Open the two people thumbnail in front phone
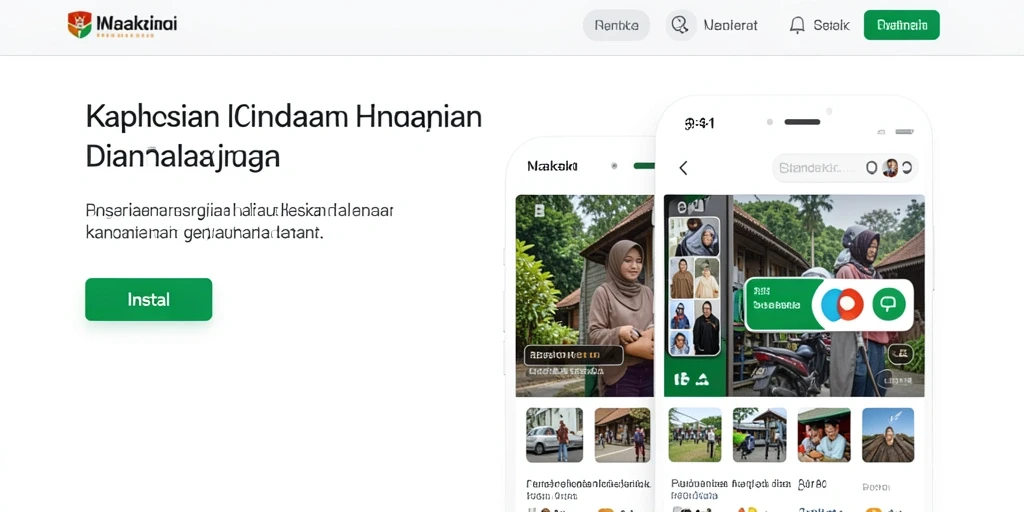 pos(824,435)
